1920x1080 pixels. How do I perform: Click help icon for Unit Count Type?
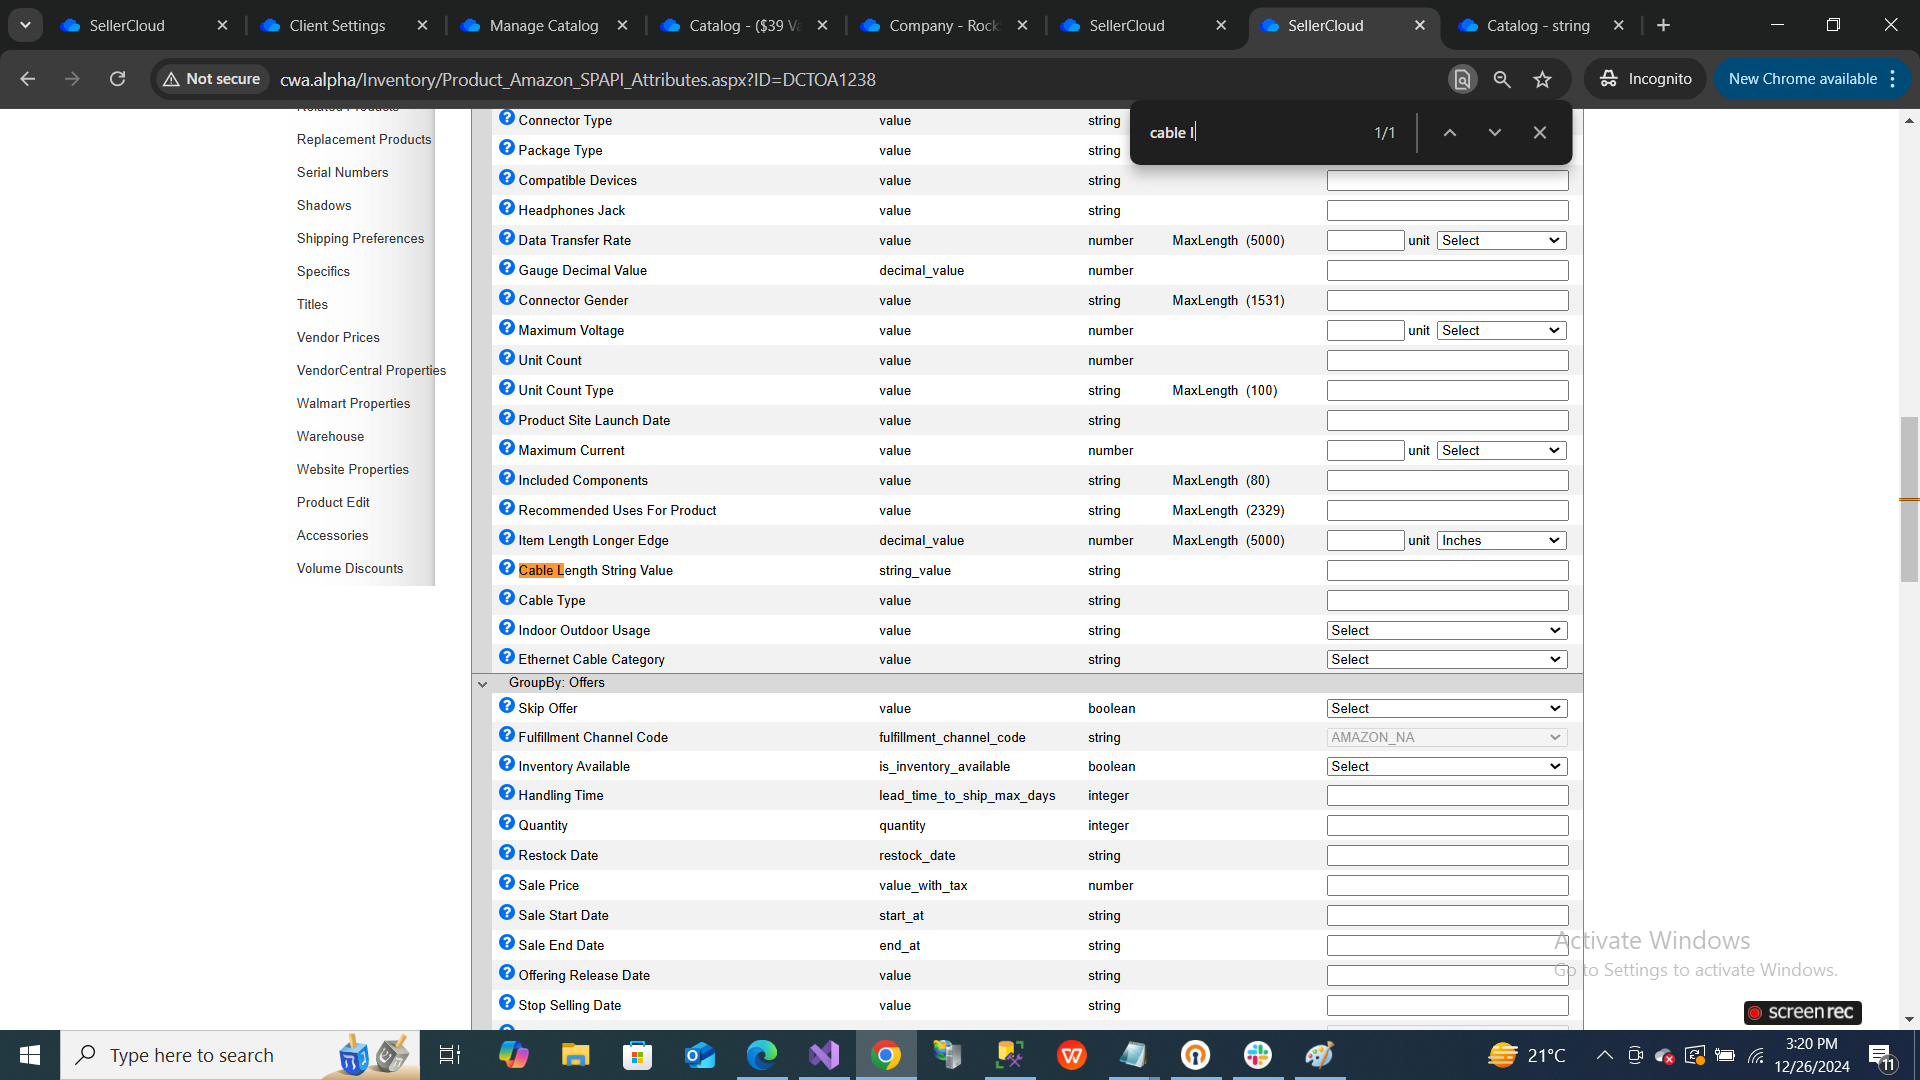pyautogui.click(x=507, y=388)
